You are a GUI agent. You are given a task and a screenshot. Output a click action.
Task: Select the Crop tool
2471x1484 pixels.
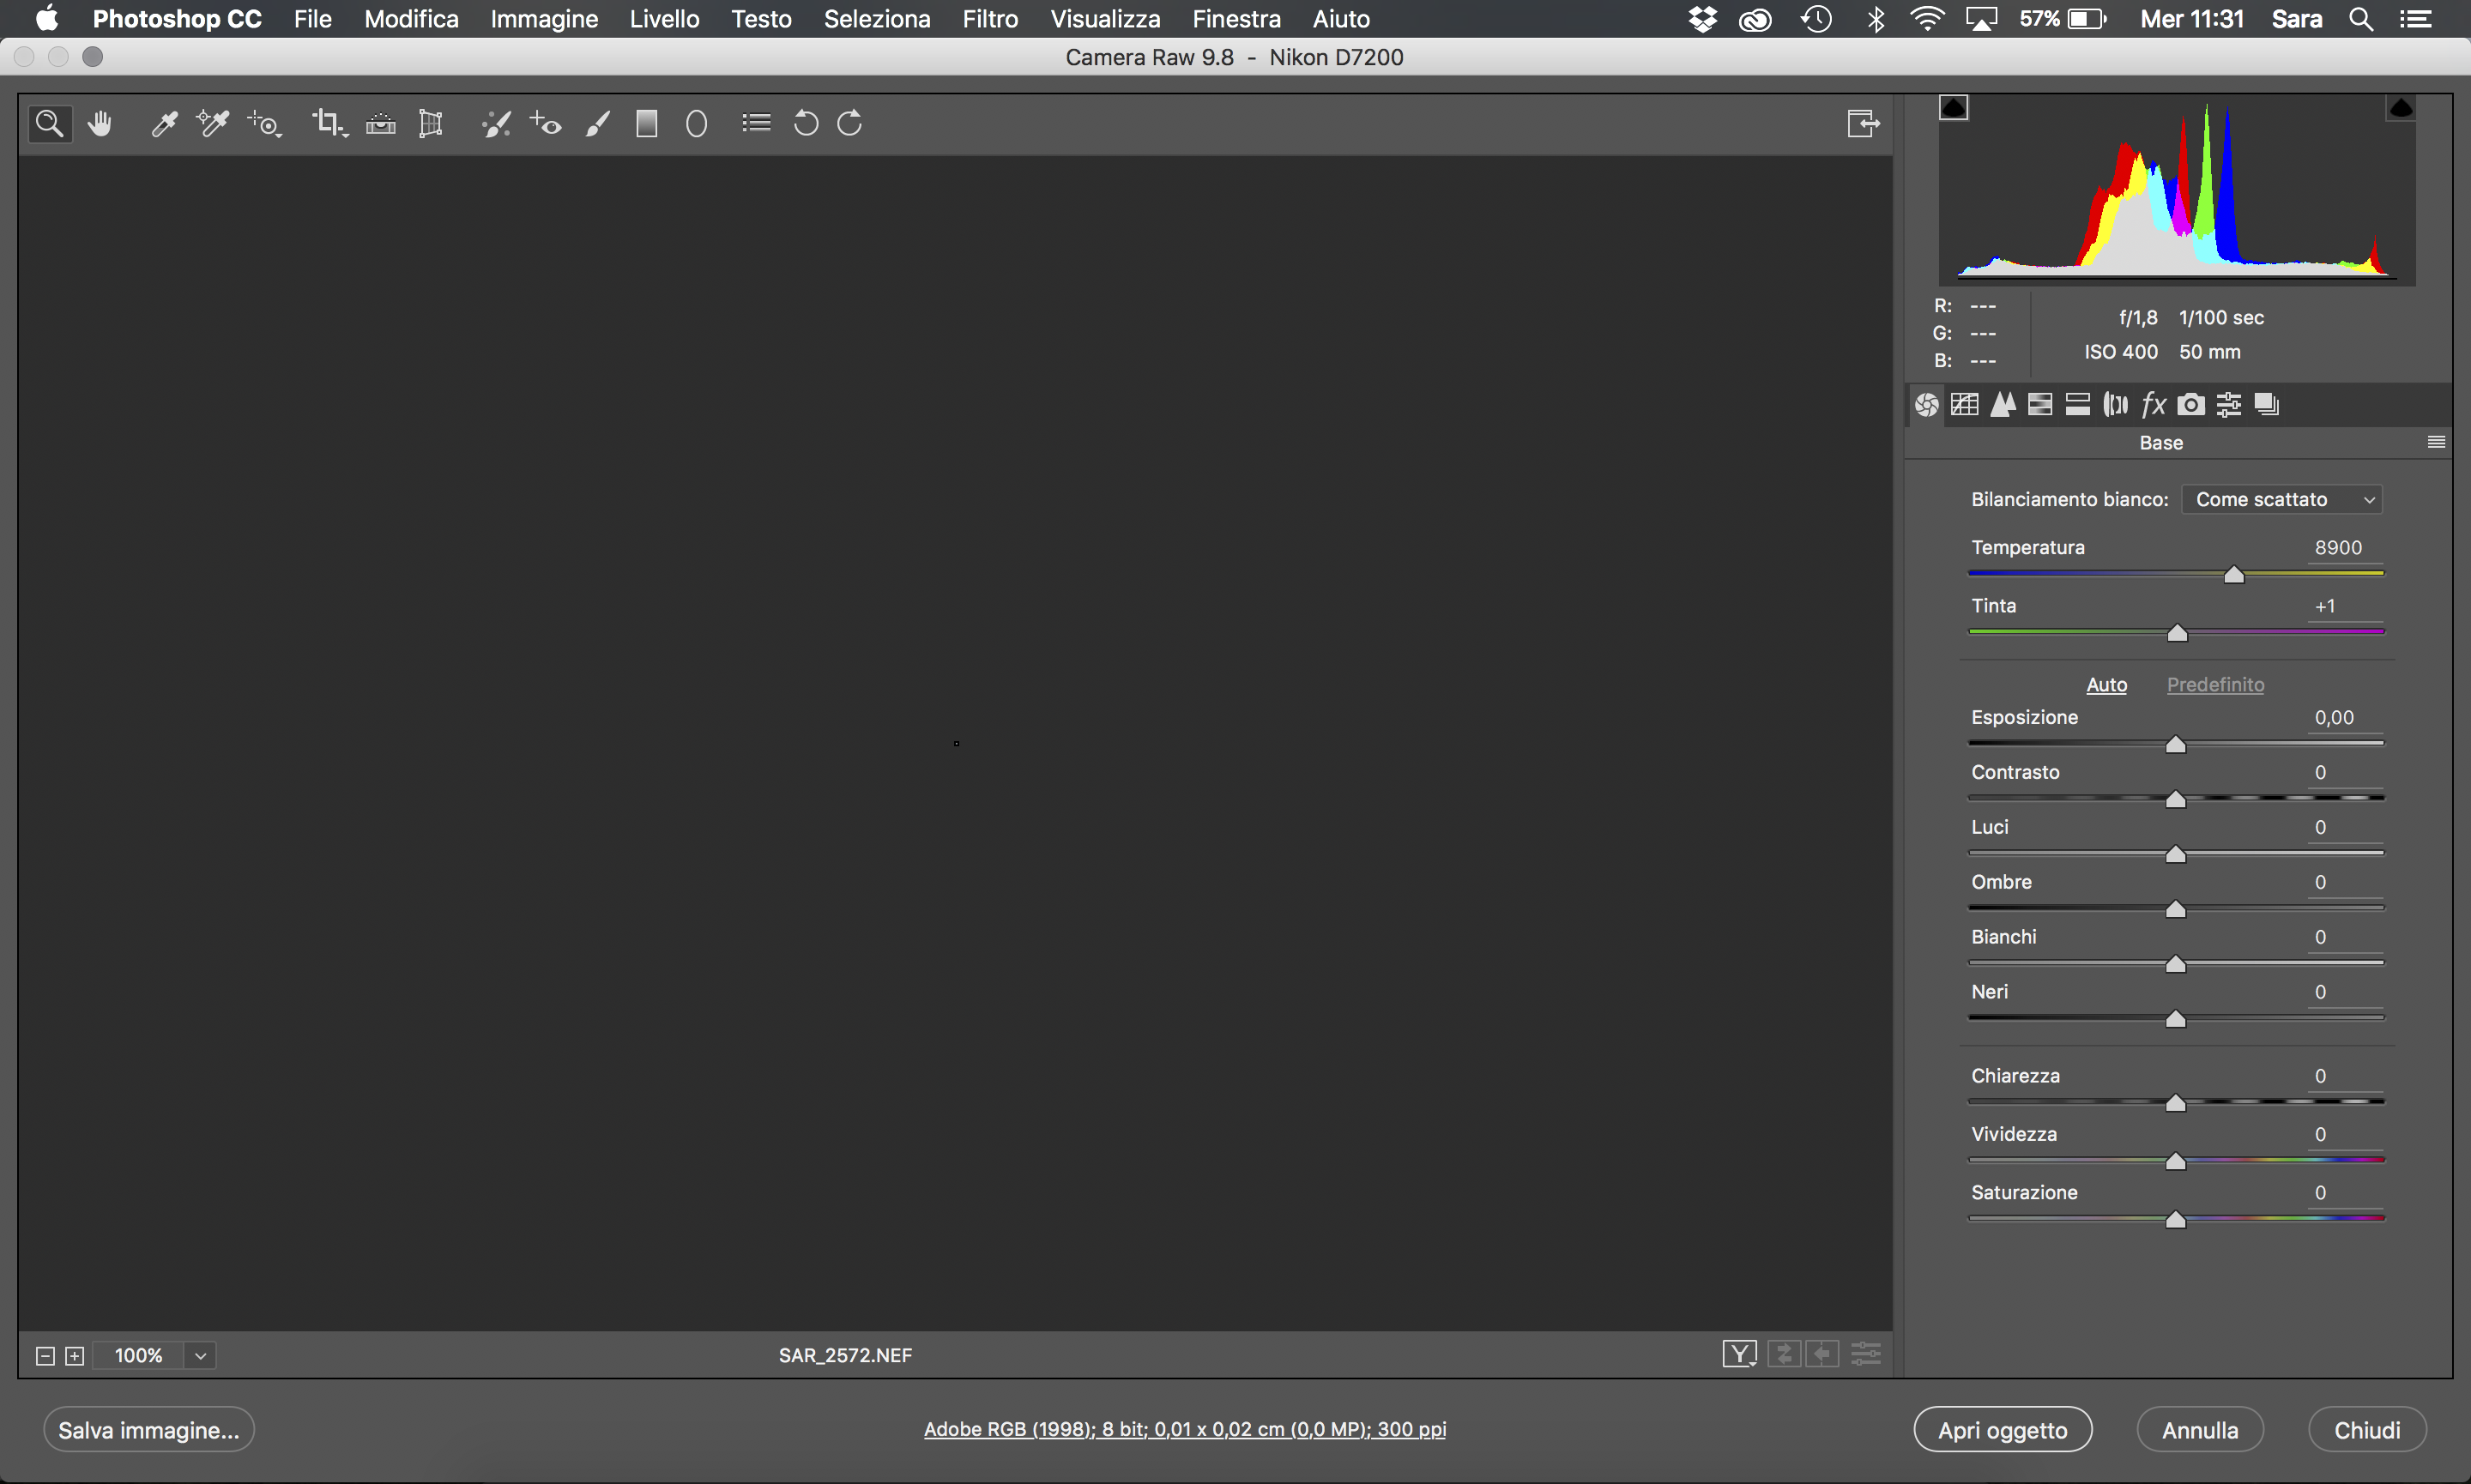329,124
